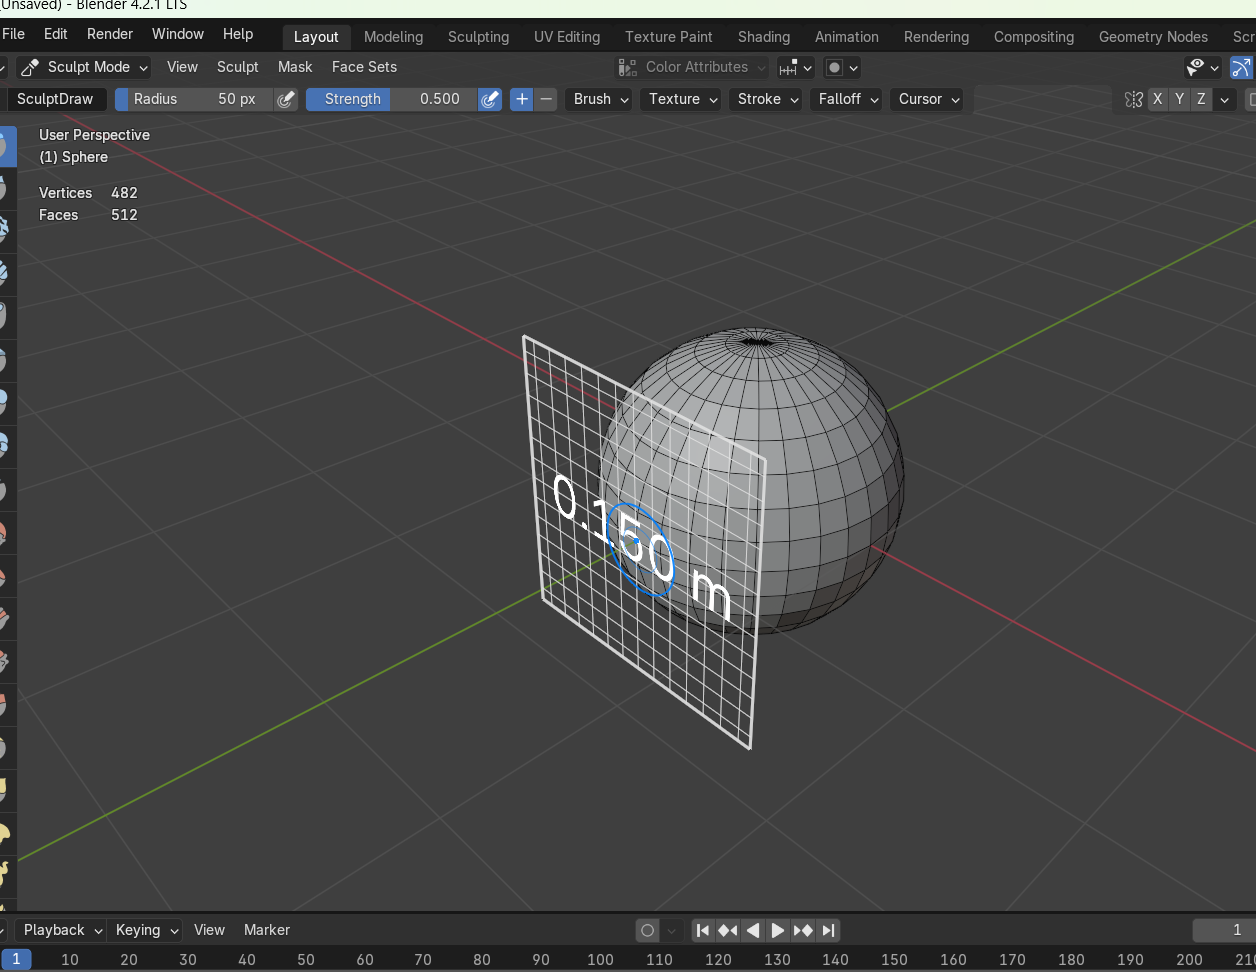The height and width of the screenshot is (972, 1256).
Task: Jump to the next keyframe
Action: click(x=803, y=930)
